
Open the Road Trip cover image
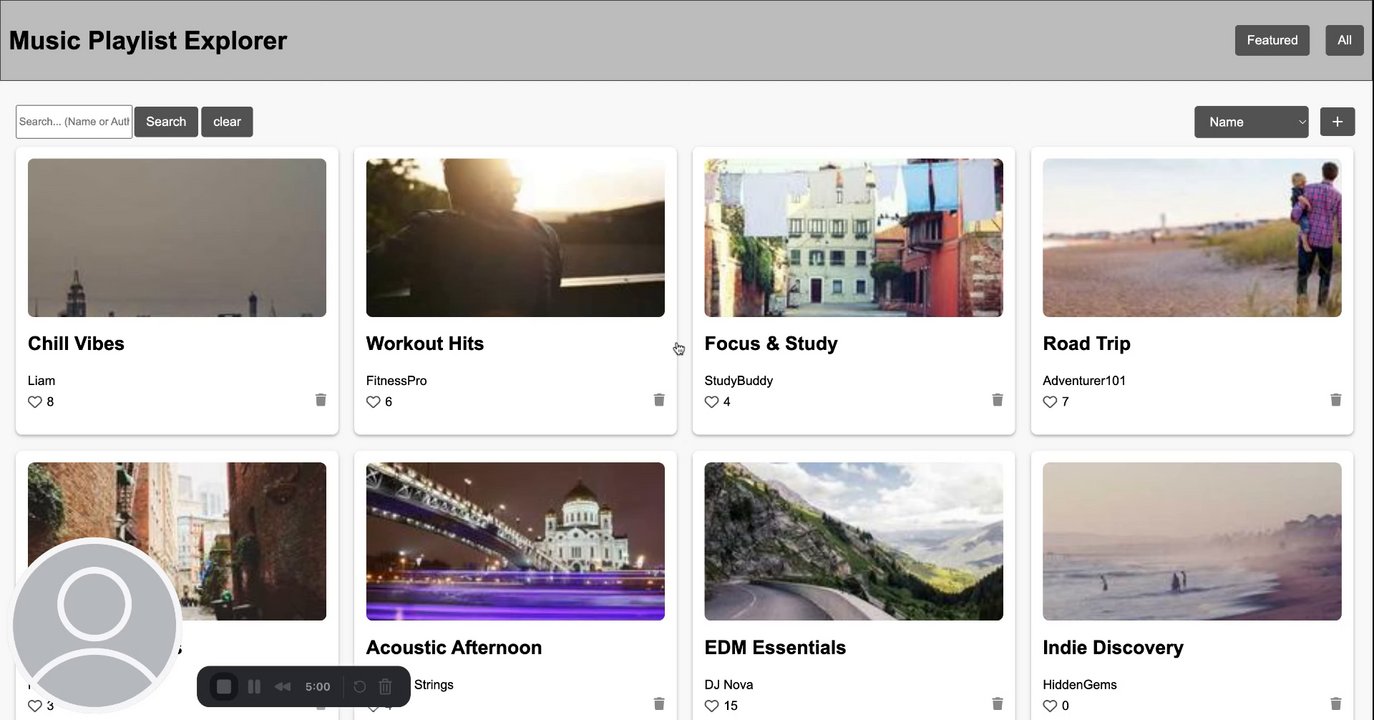click(1192, 238)
